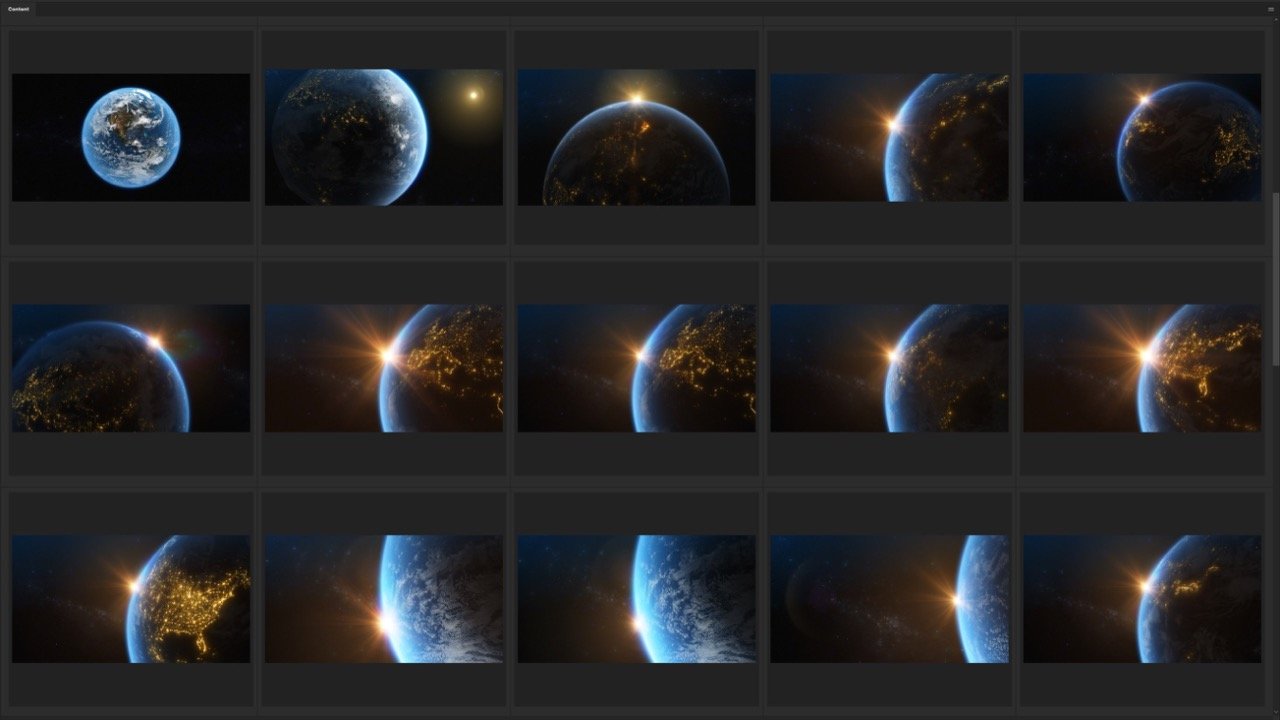Select the full Earth globe thumbnail
1280x720 pixels.
click(131, 137)
